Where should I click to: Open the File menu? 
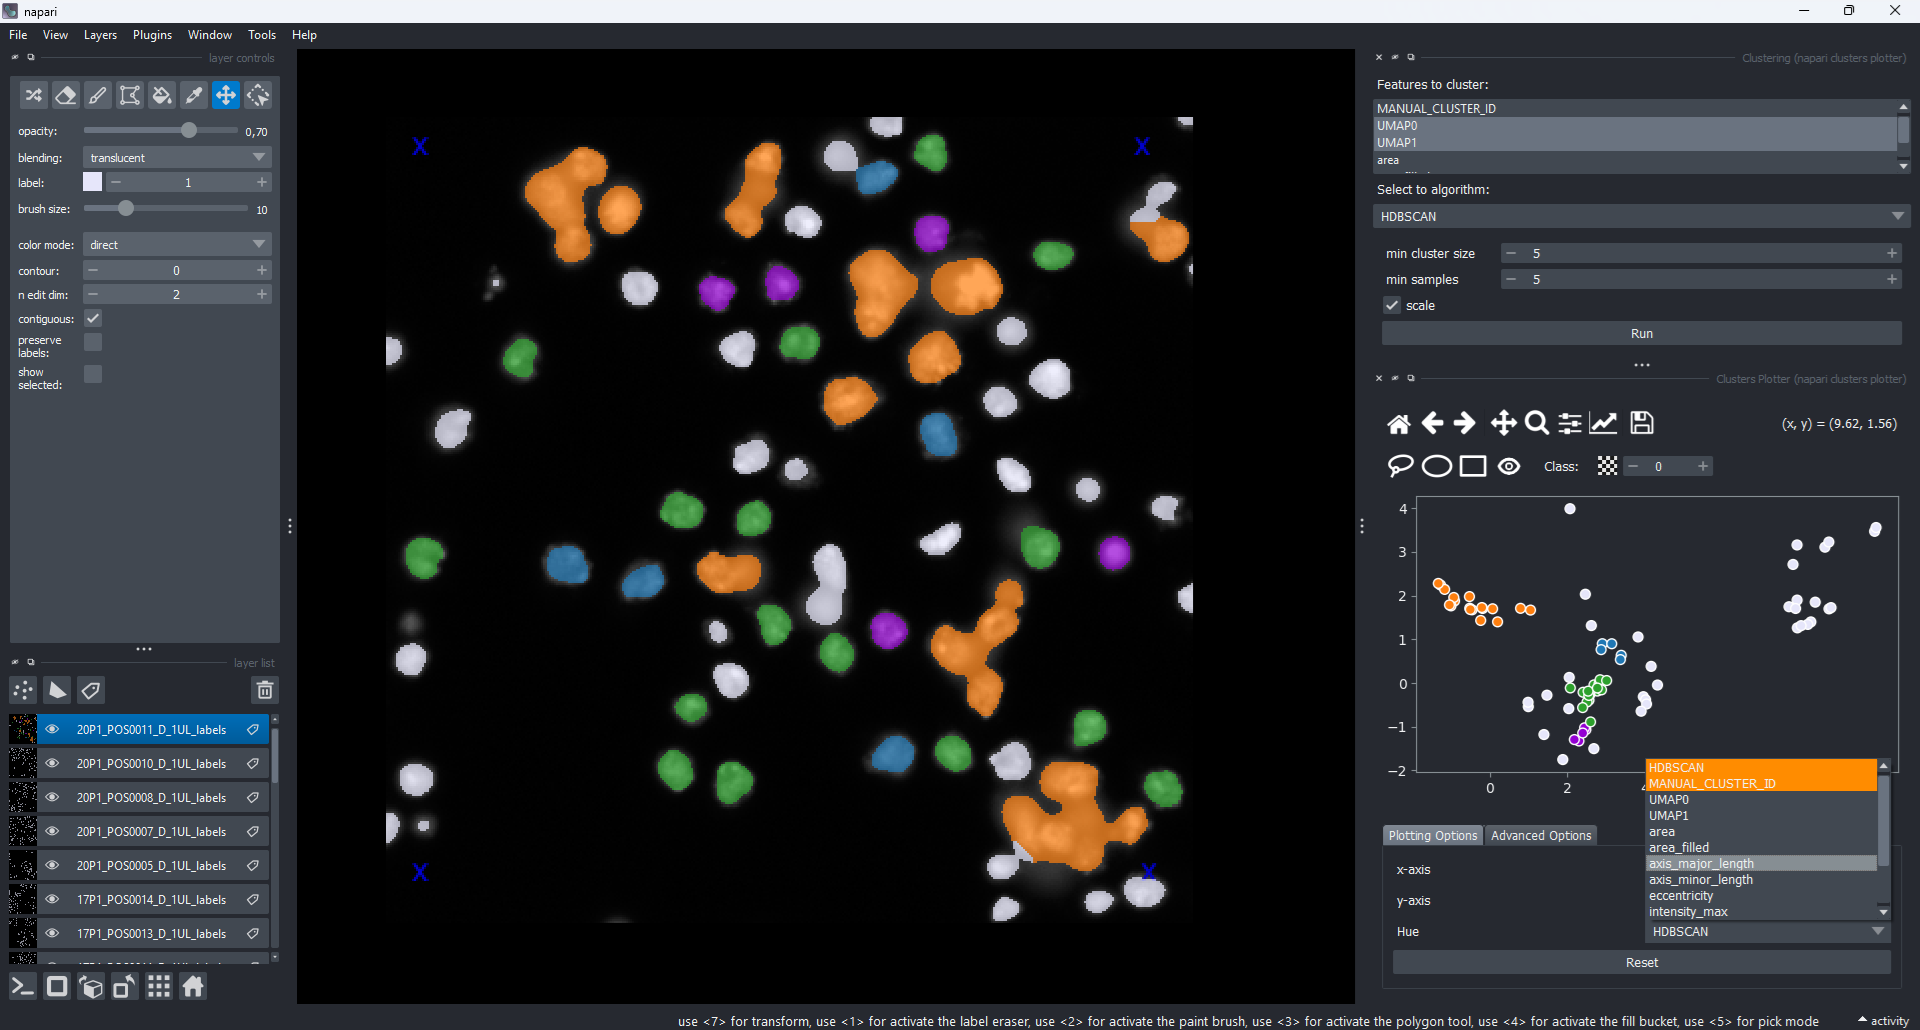point(18,35)
